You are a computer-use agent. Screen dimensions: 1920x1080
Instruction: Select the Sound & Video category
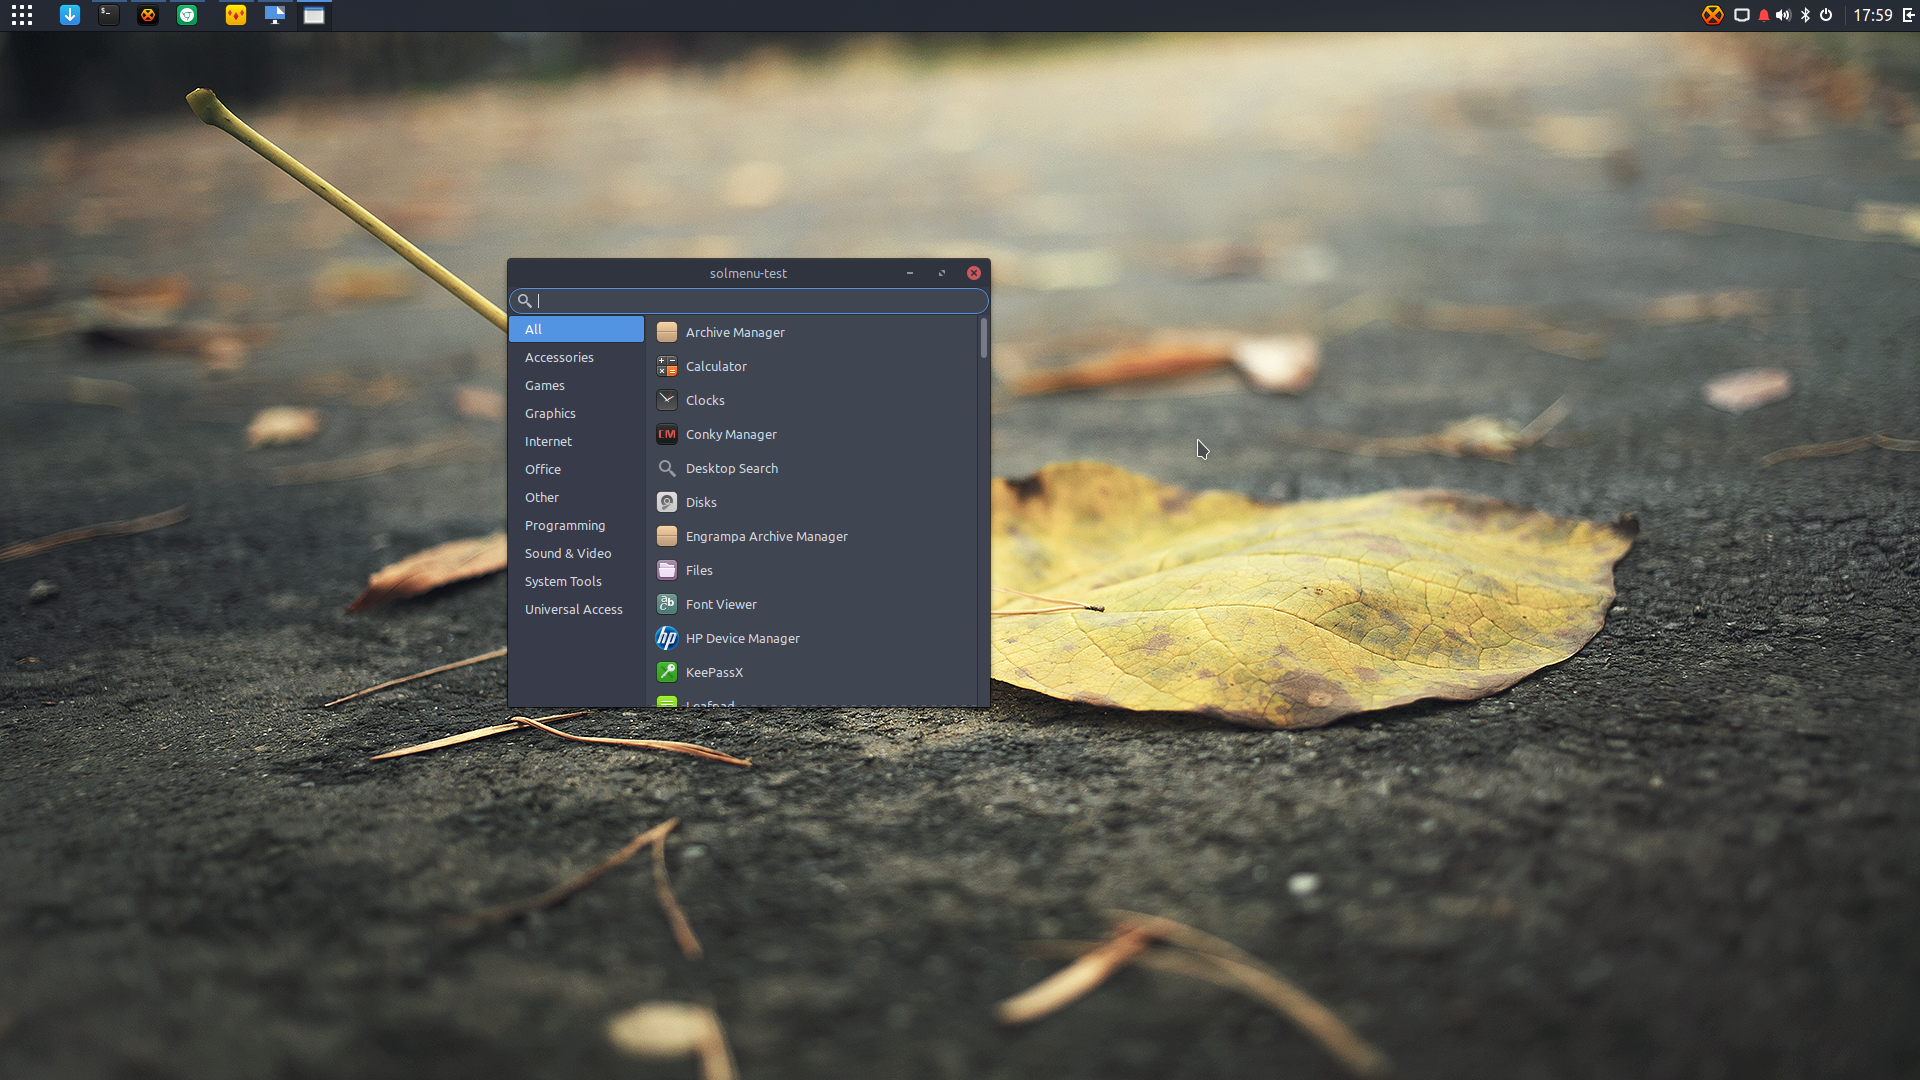576,553
